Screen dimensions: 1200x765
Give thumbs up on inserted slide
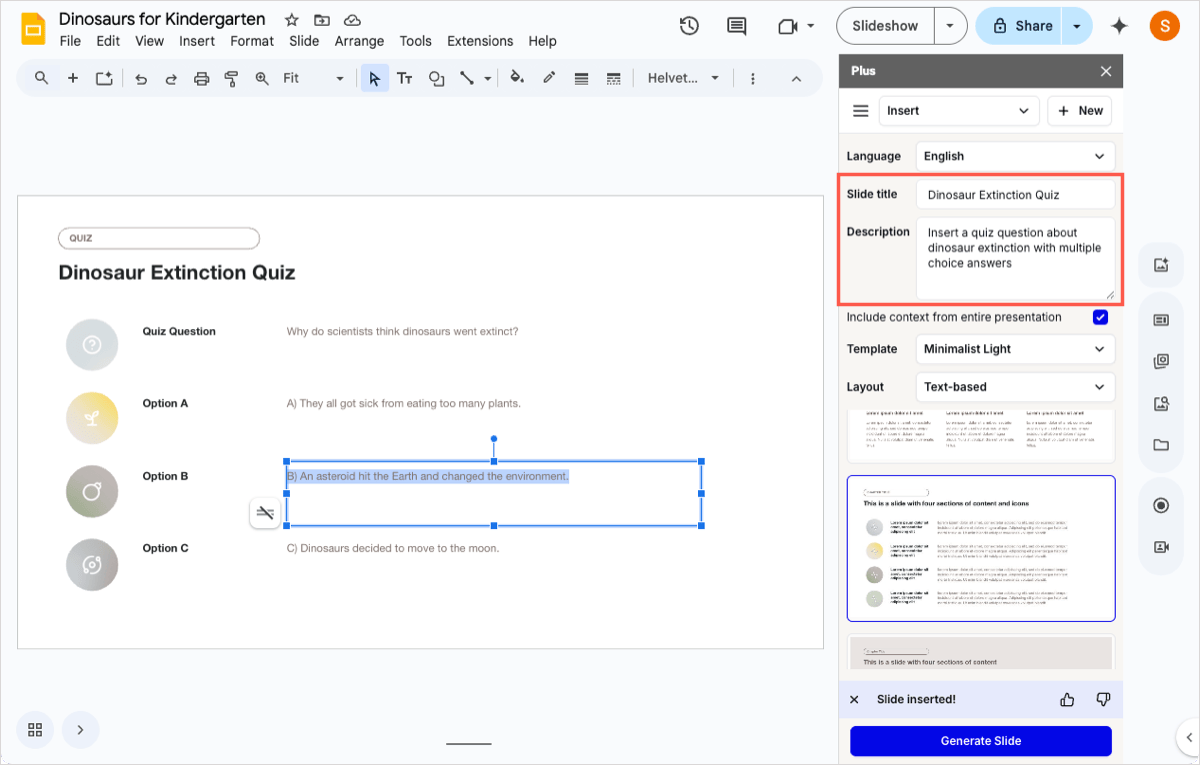point(1067,700)
